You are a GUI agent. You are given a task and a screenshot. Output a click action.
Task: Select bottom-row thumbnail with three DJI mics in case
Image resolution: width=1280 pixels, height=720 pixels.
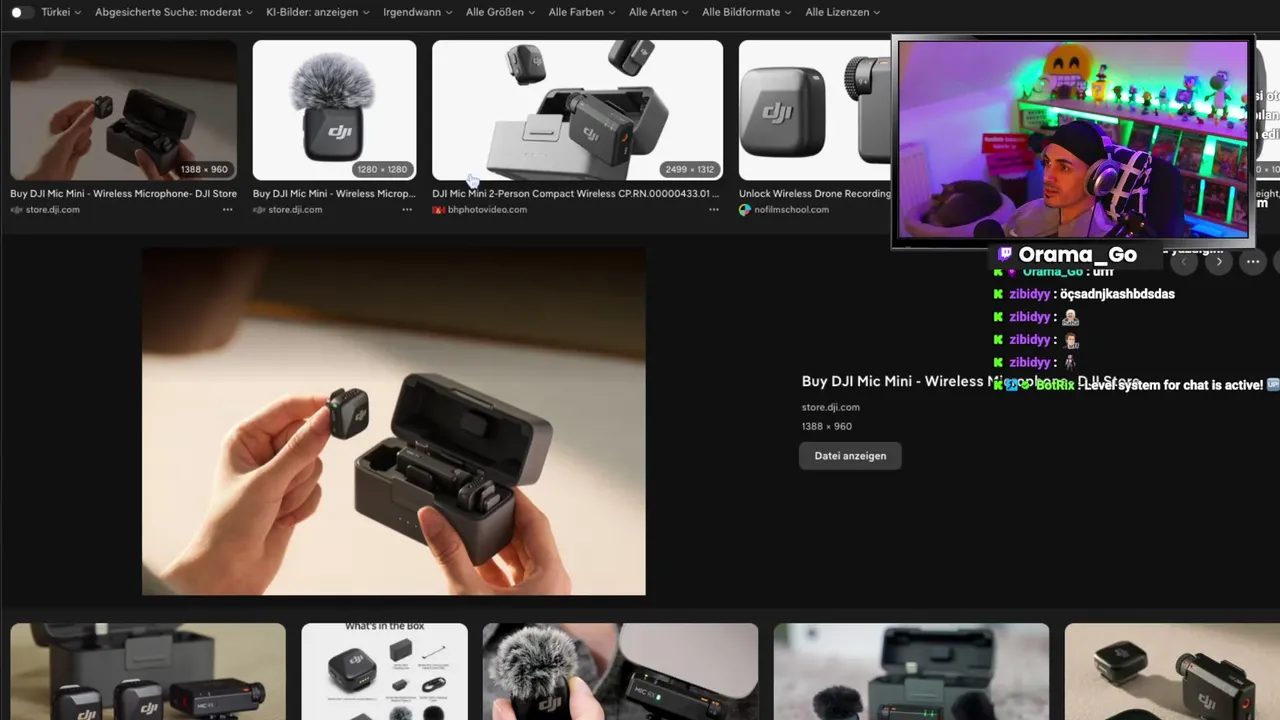tap(148, 672)
